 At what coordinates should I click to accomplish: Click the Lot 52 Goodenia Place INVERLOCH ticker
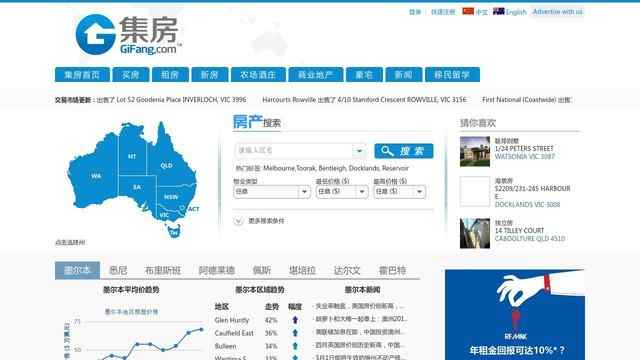tap(171, 100)
